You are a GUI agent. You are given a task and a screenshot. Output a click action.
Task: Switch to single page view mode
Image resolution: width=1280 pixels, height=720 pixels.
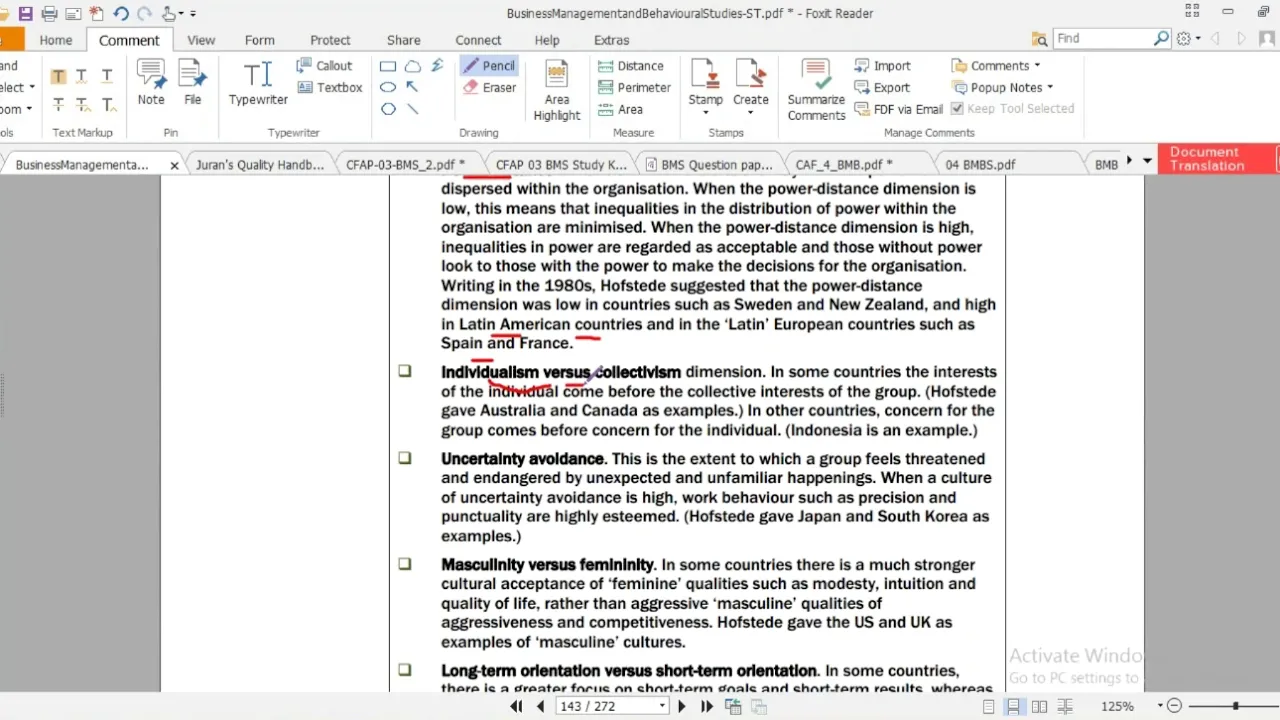tap(988, 706)
